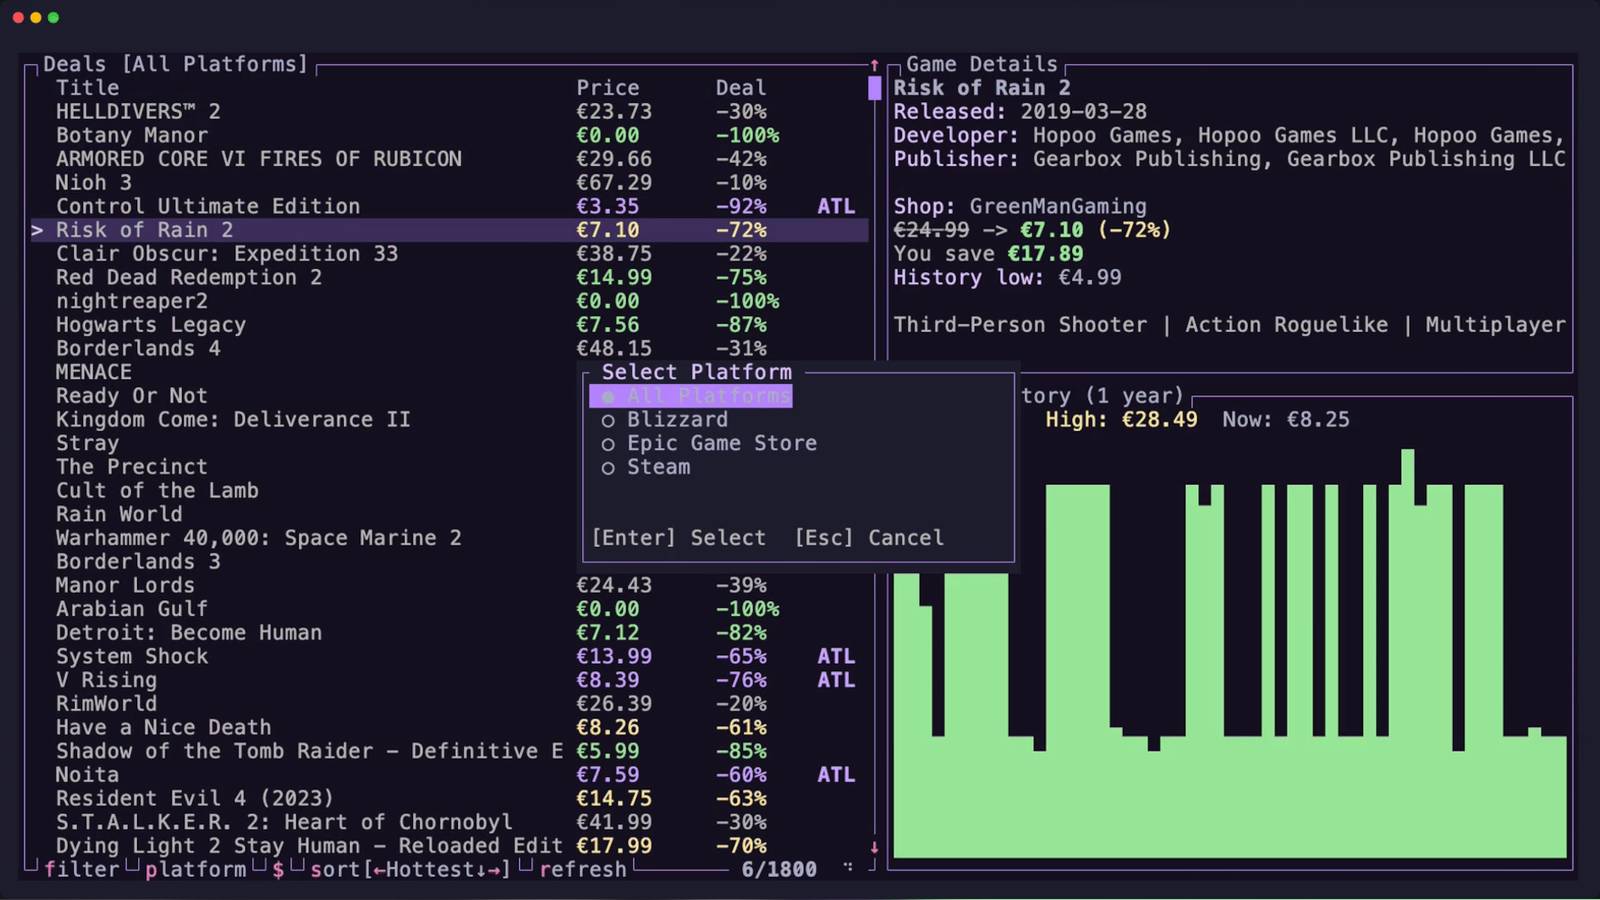
Task: Select Shadow of the Tomb Raider row
Action: 450,751
